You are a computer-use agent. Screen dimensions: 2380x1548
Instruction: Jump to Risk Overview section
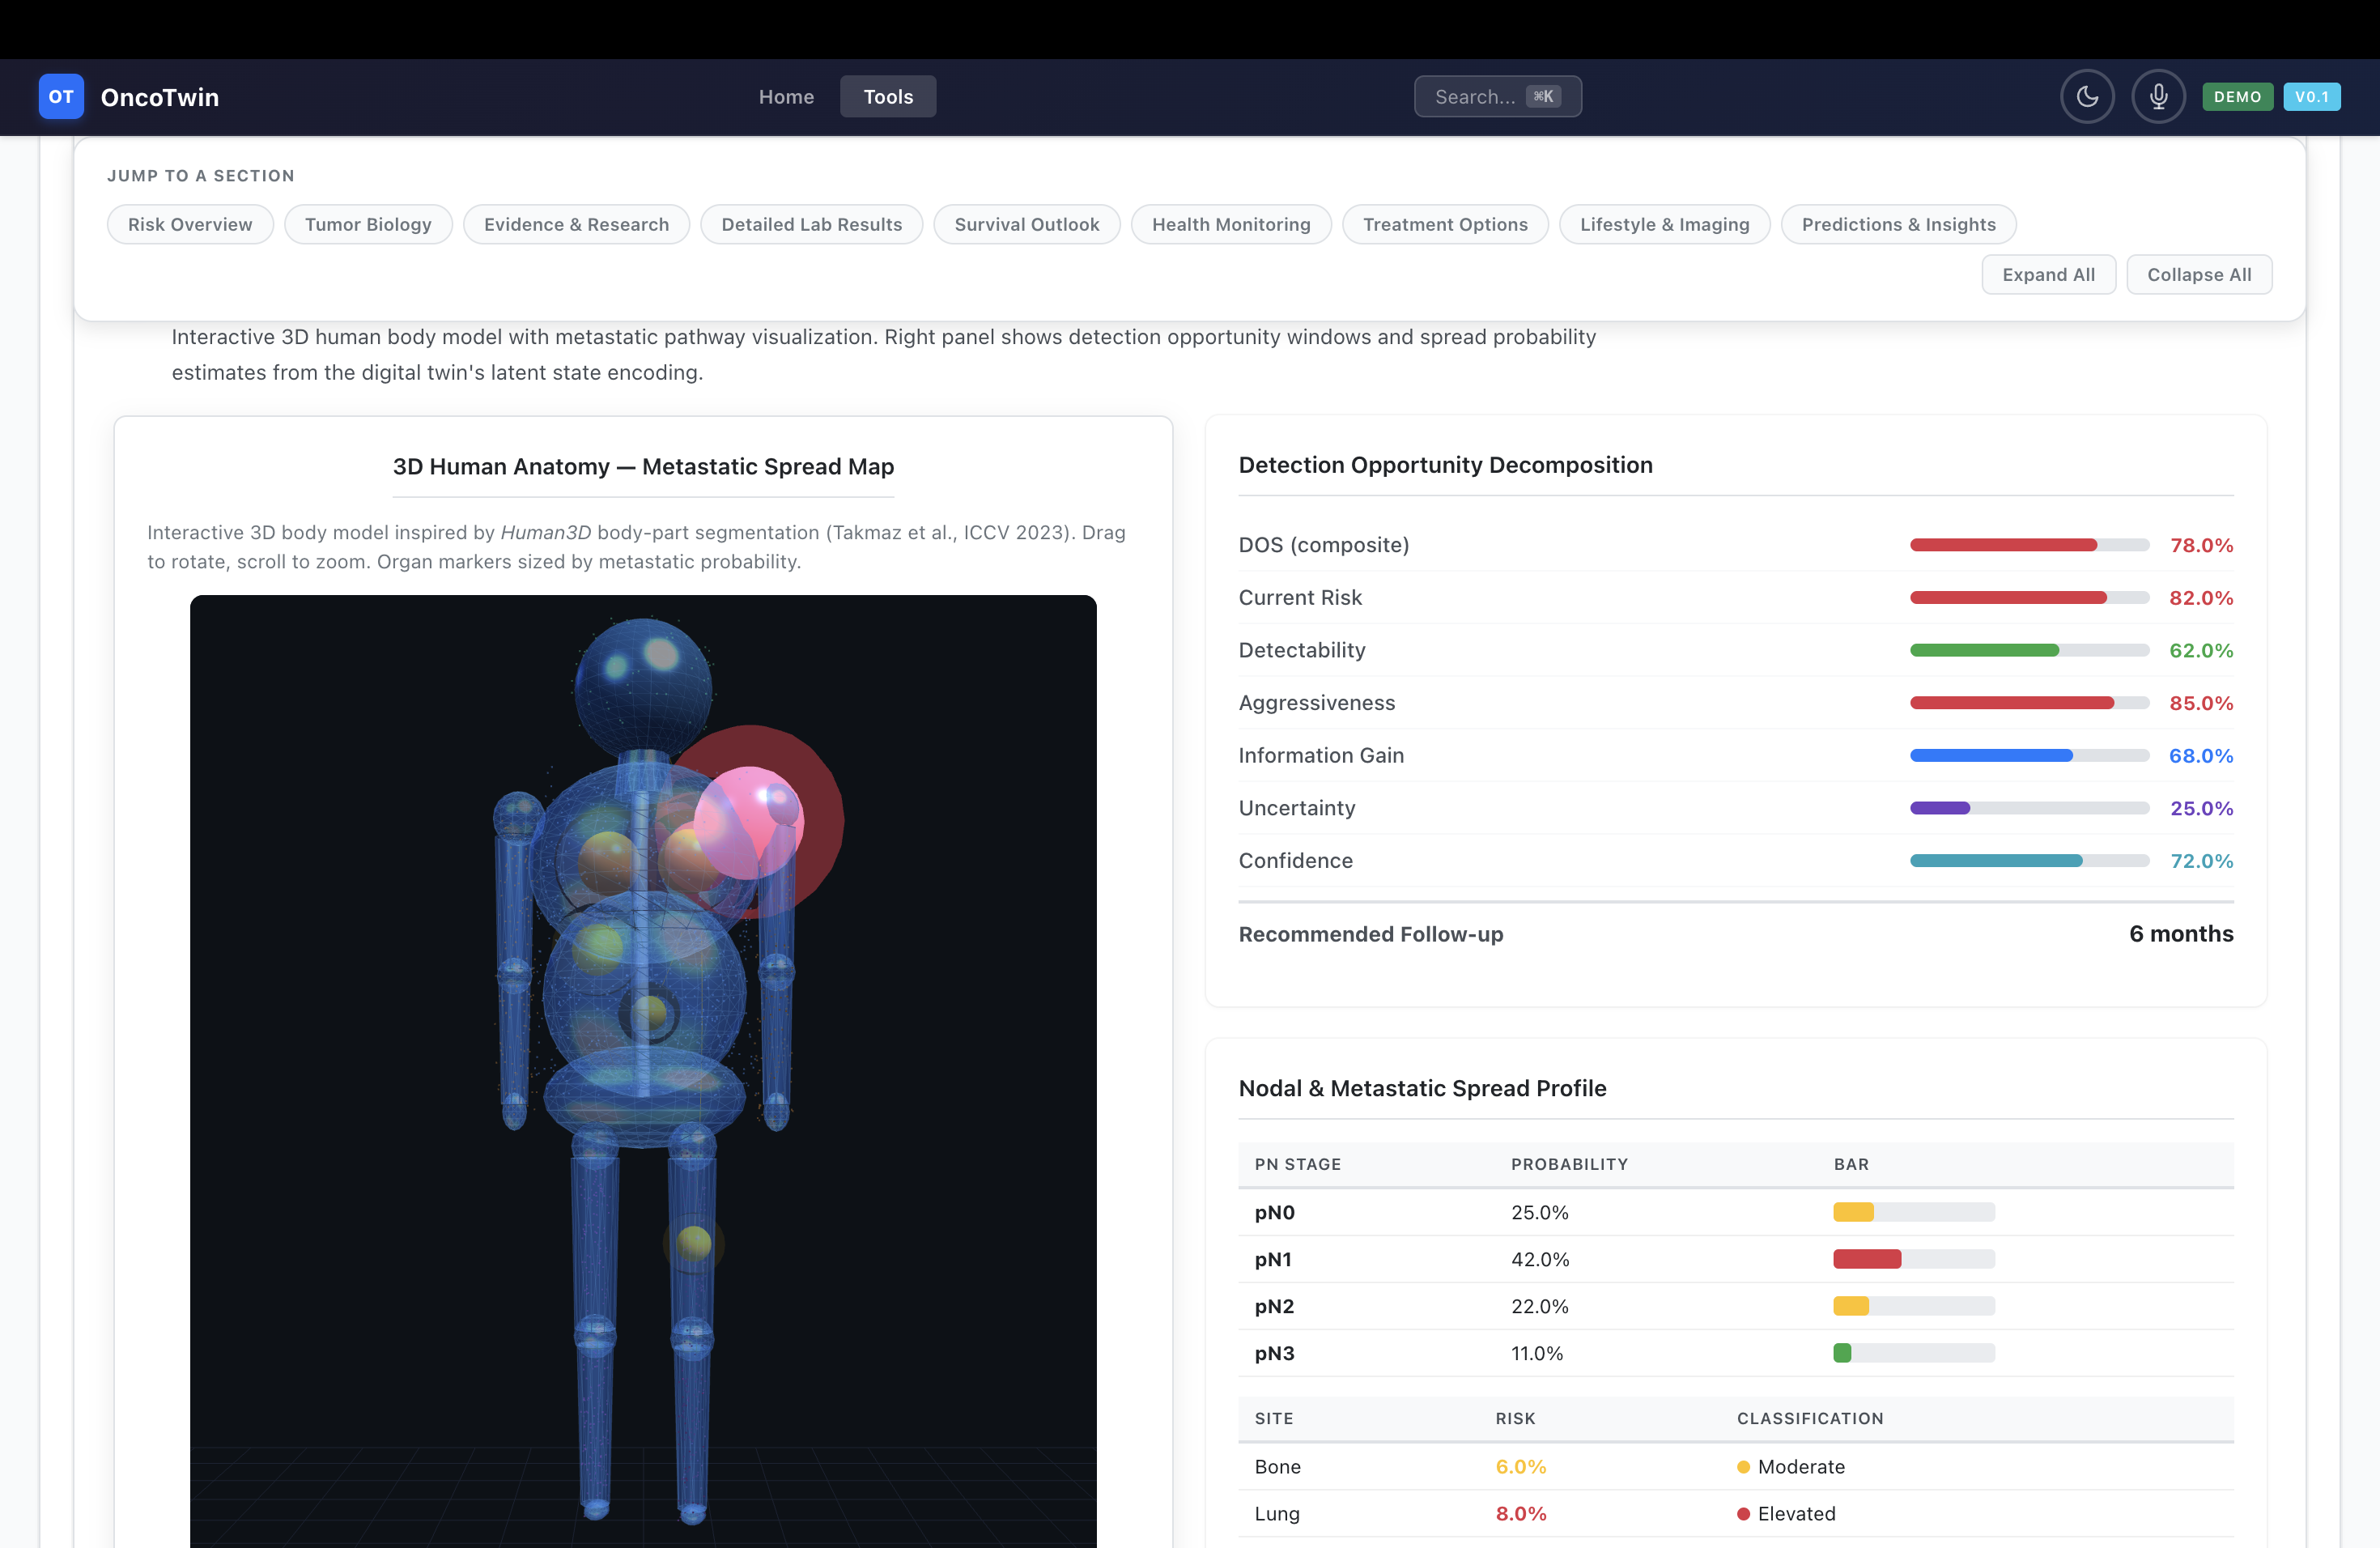pyautogui.click(x=190, y=225)
